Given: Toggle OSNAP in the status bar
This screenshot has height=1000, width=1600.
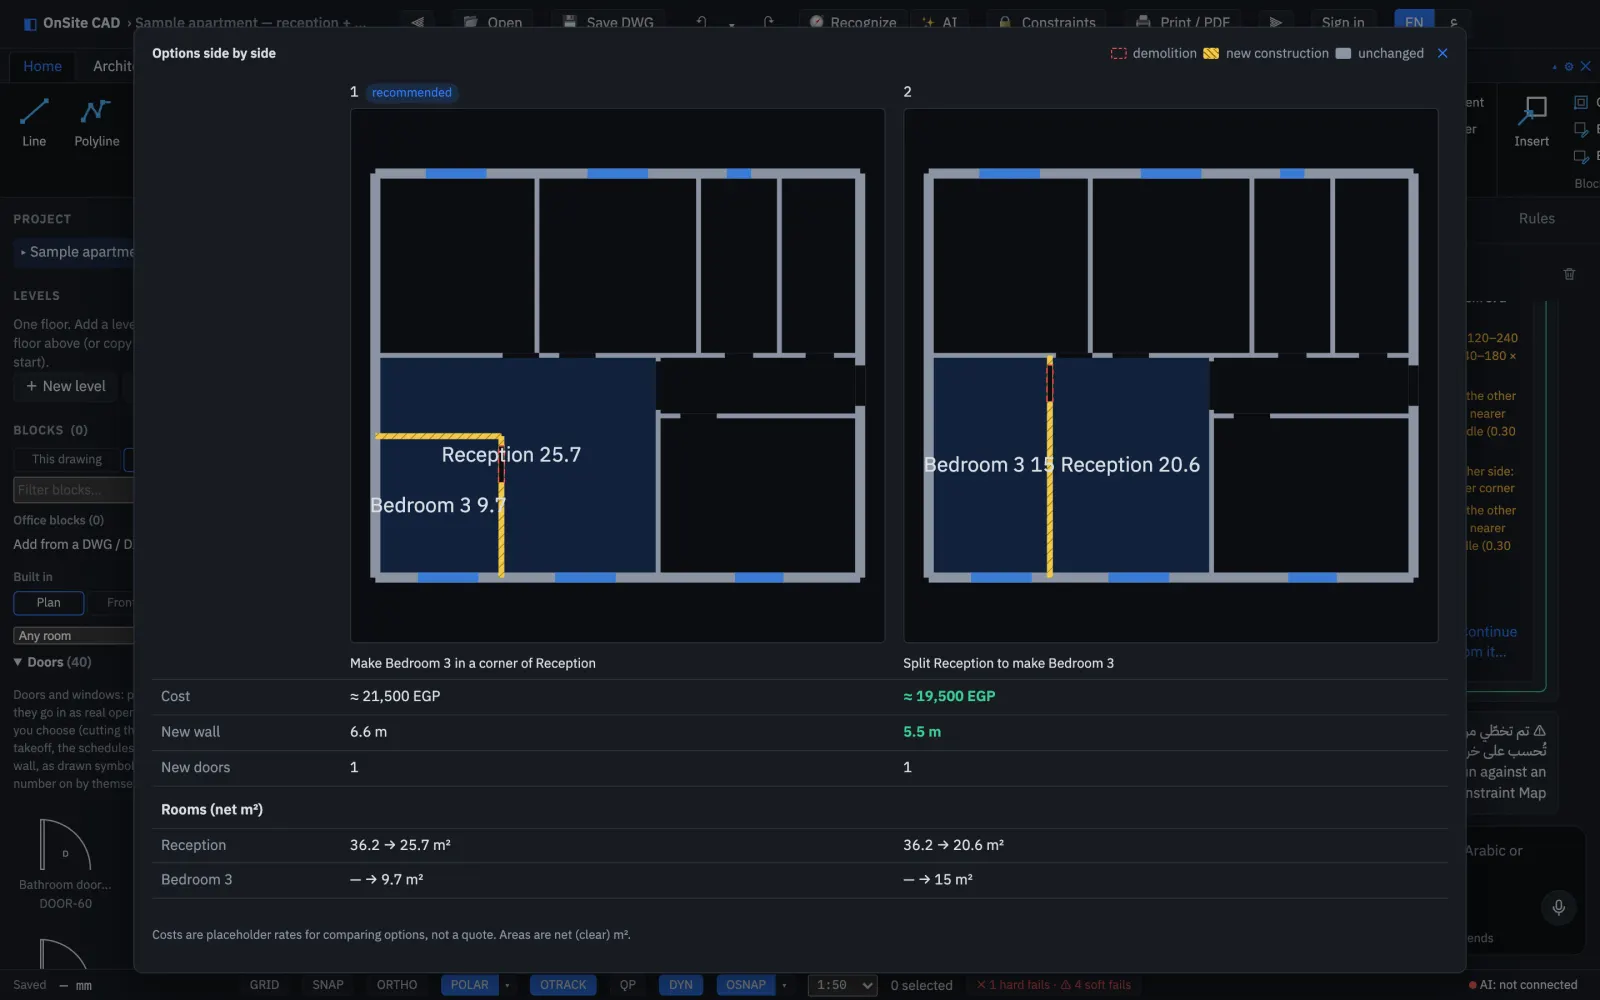Looking at the screenshot, I should (746, 985).
